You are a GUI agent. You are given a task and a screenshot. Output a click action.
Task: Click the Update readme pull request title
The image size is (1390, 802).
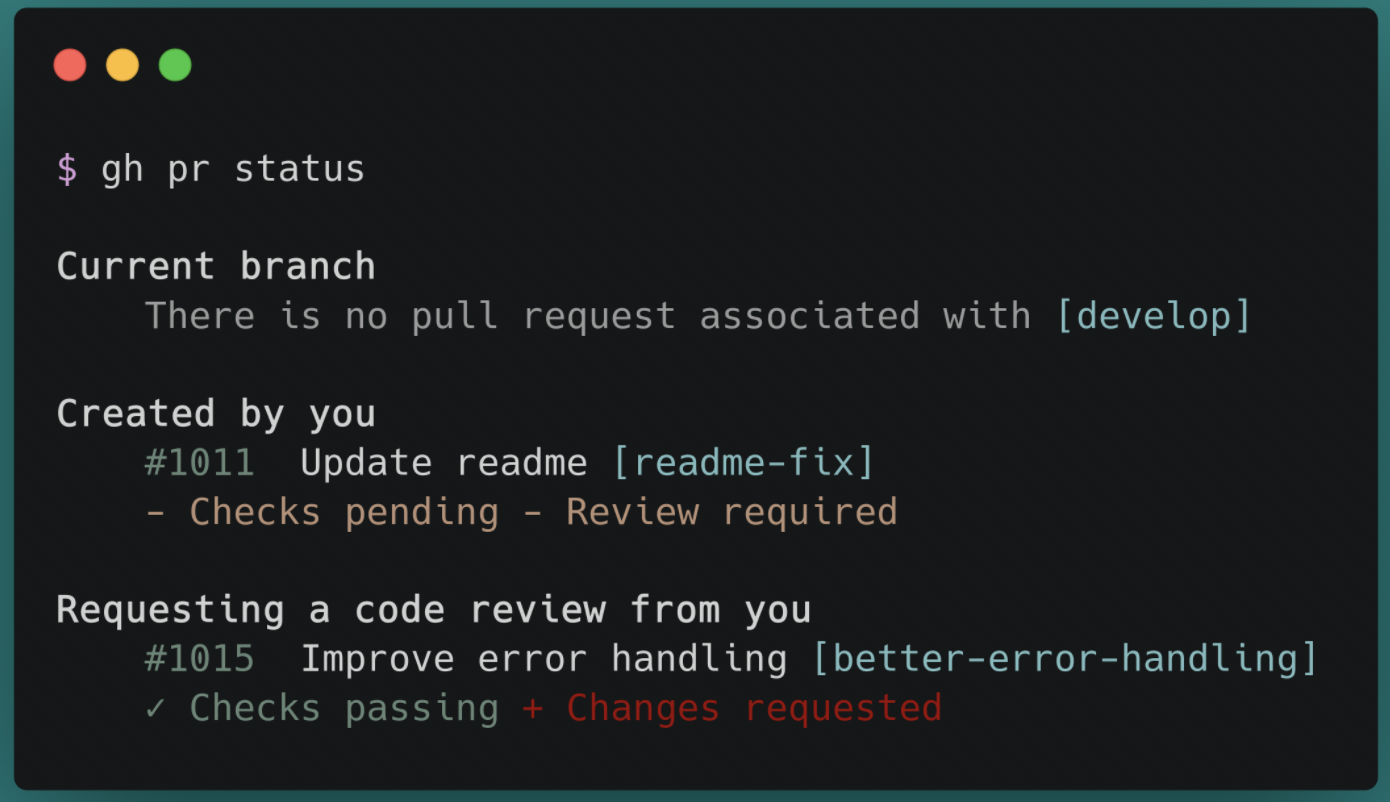(x=444, y=463)
